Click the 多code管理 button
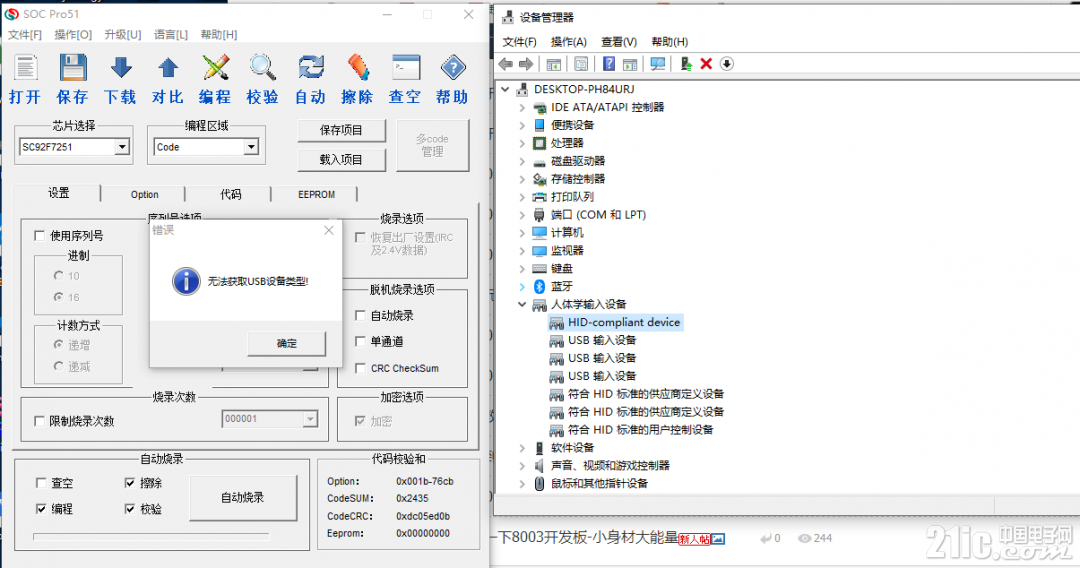Viewport: 1080px width, 568px height. point(433,145)
